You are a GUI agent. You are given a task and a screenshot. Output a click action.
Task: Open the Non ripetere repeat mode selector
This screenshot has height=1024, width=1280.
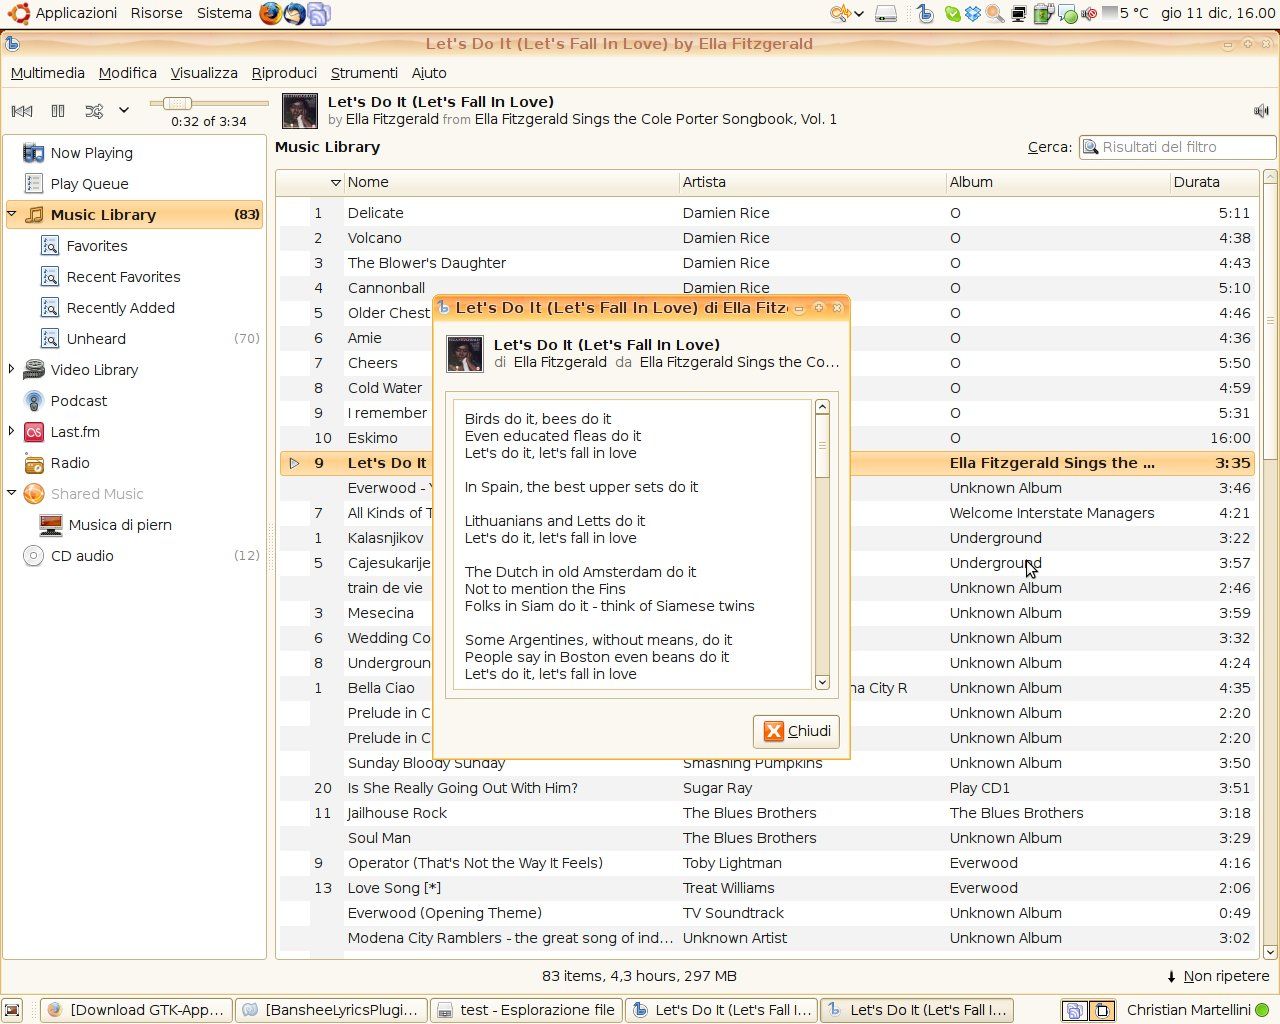(1217, 976)
